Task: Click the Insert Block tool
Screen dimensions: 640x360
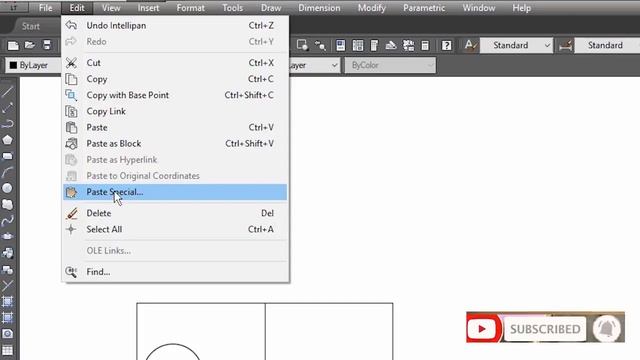Action: (7, 253)
